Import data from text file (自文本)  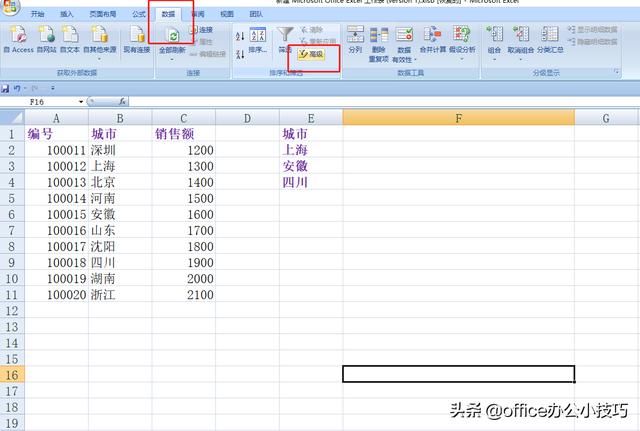coord(70,39)
